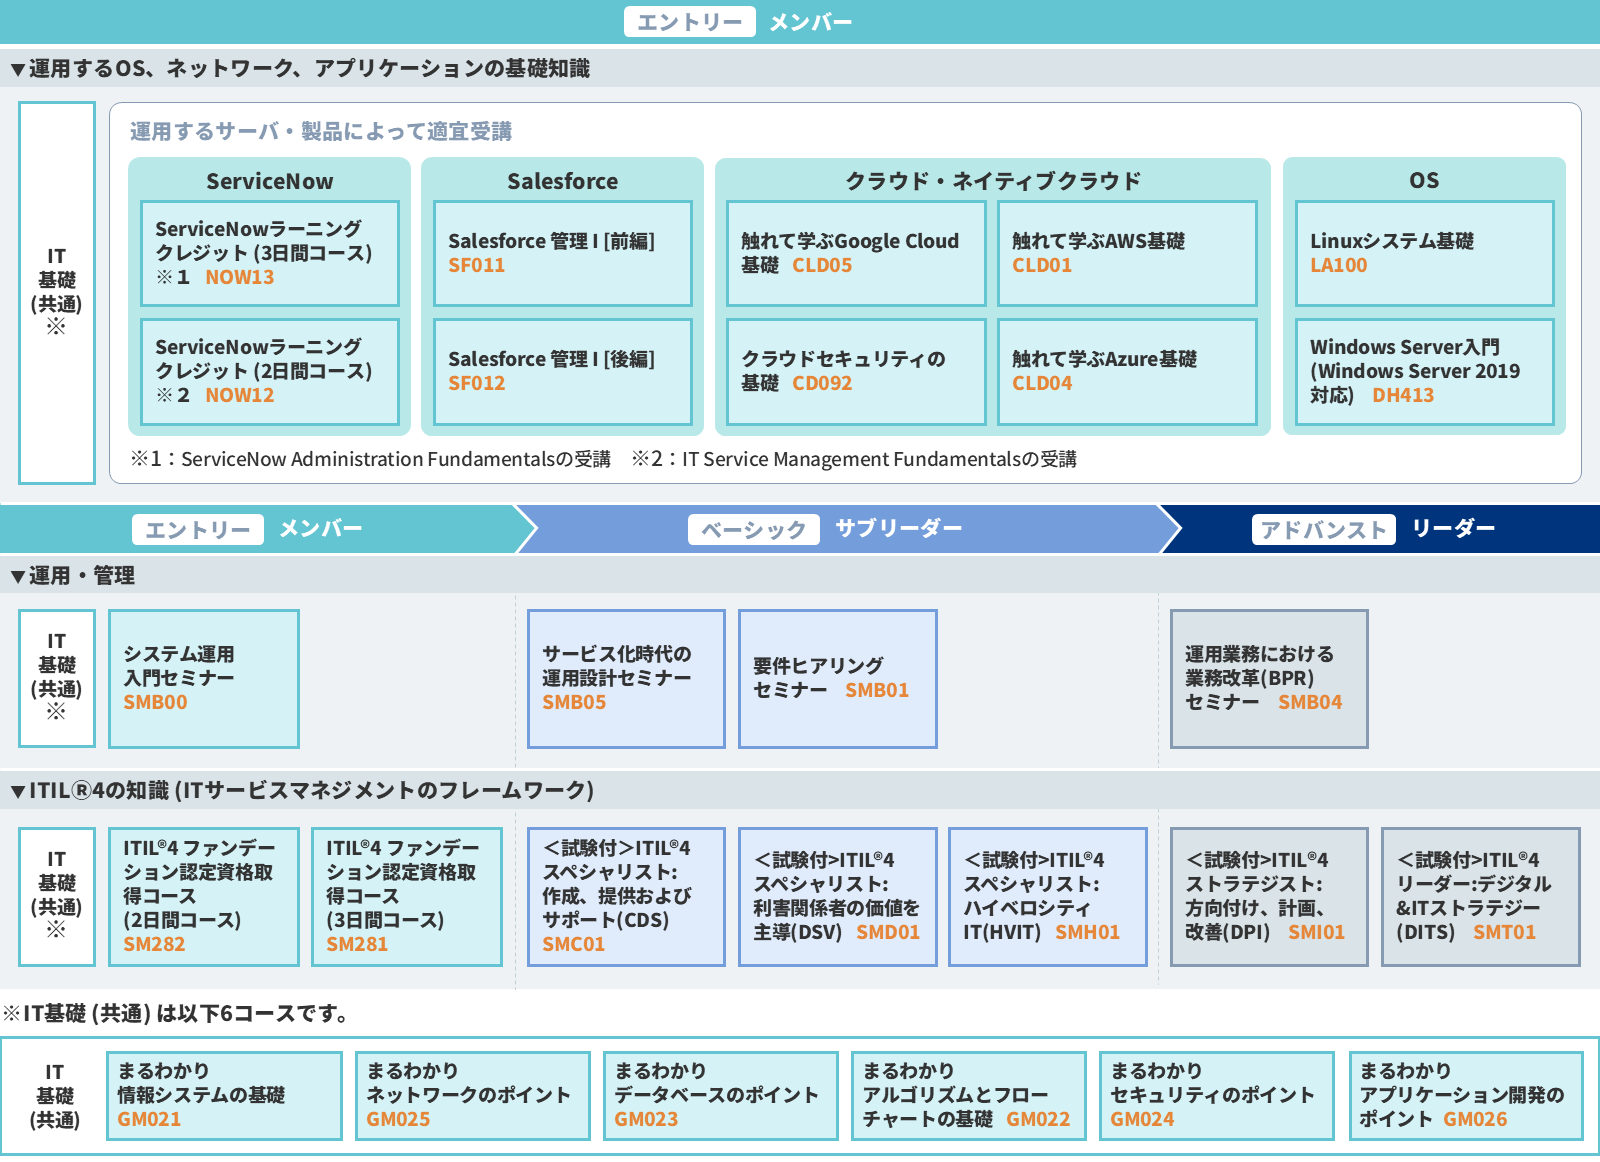
Task: Select the まるわかり ネットワークのポイント GM025 course
Action: click(472, 1095)
